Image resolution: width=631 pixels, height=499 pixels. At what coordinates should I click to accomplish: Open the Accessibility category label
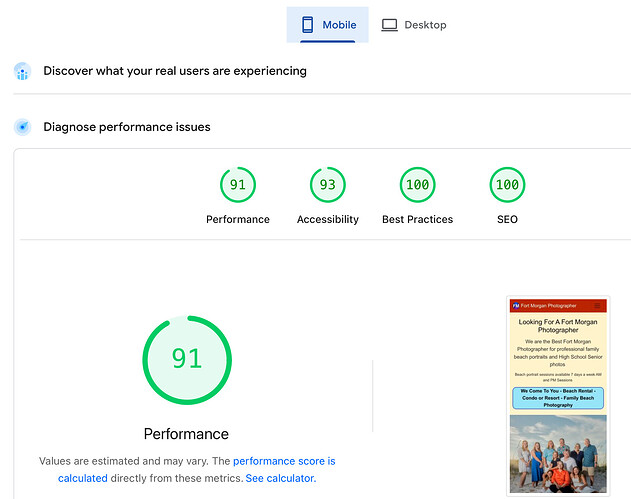coord(328,219)
